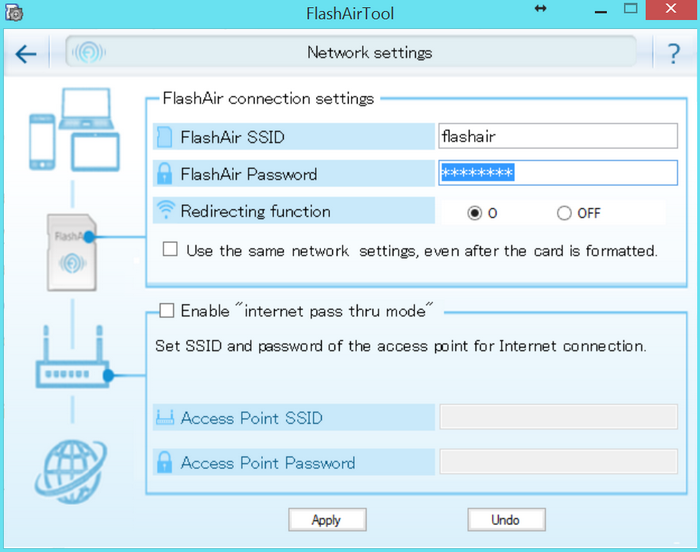Click the SD card icon beside FlashAir SSID
This screenshot has height=552, width=700.
[164, 137]
